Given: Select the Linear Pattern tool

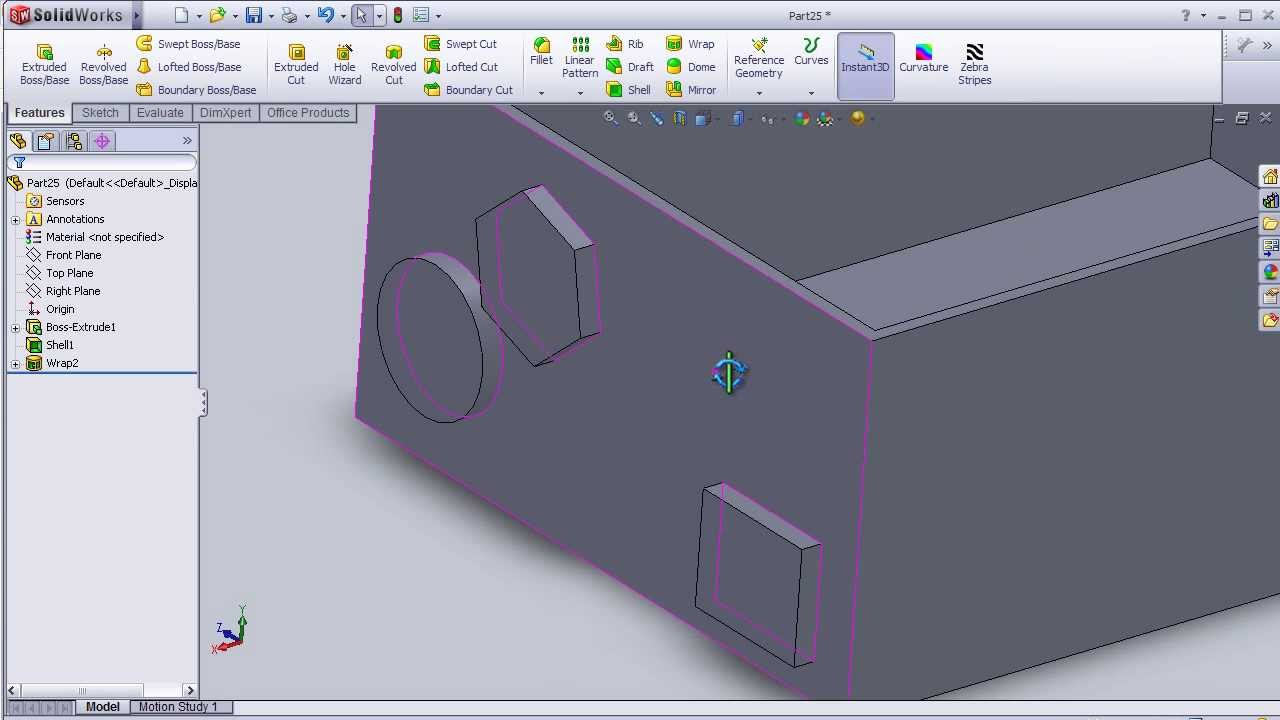Looking at the screenshot, I should coord(579,58).
